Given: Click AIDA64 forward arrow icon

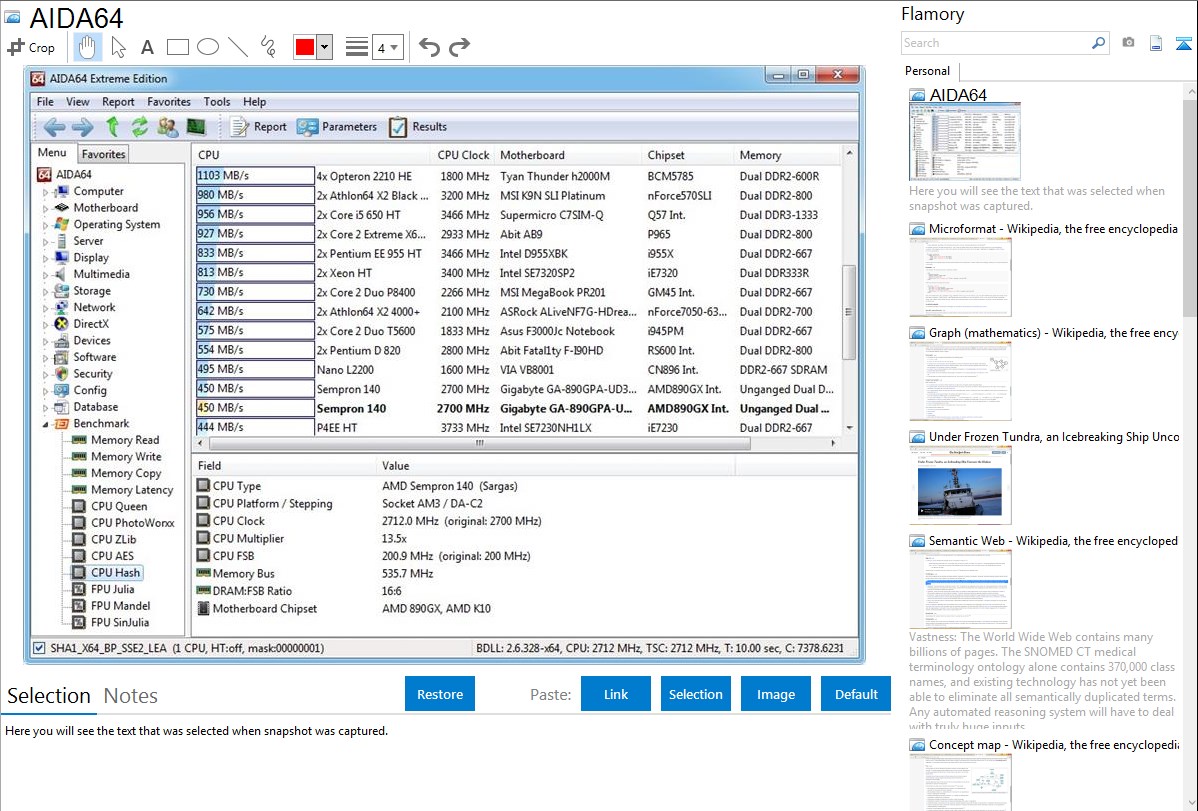Looking at the screenshot, I should coord(83,127).
